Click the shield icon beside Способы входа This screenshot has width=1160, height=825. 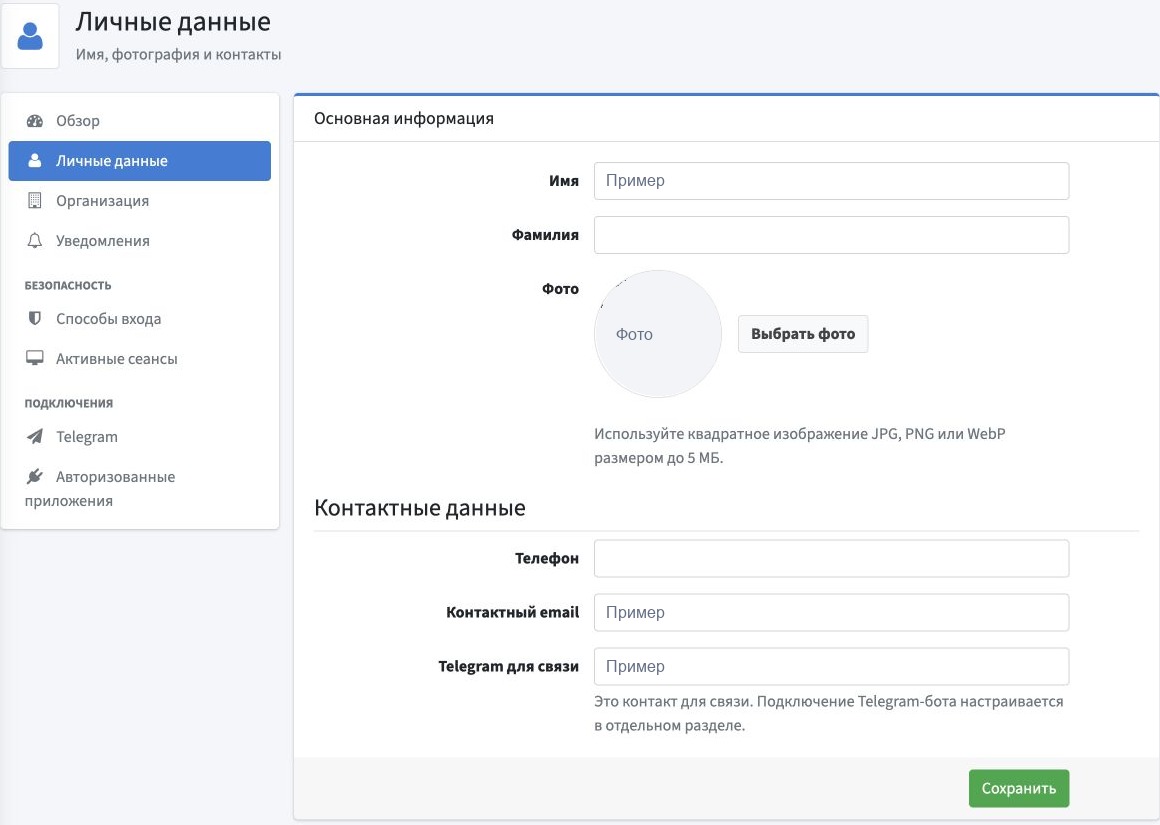point(35,318)
